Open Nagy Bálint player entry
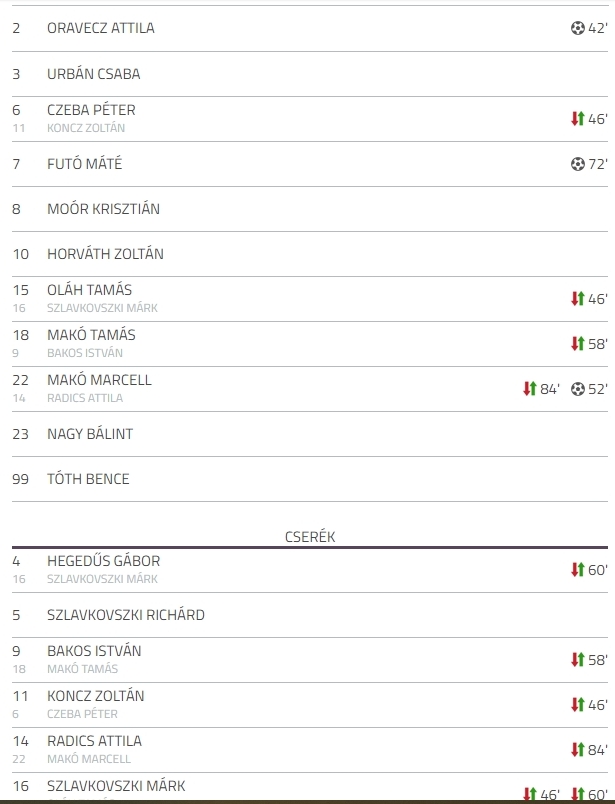Screen dimensions: 615x804 90,434
